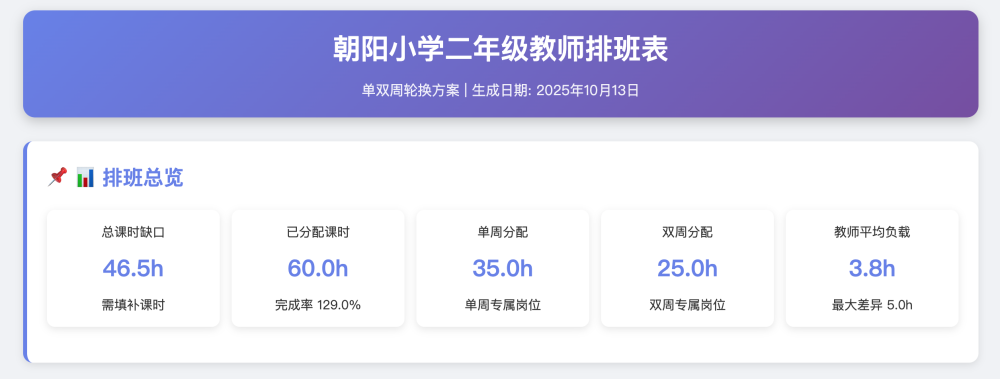Click the 35.0h value
Image resolution: width=1000 pixels, height=379 pixels.
[503, 268]
